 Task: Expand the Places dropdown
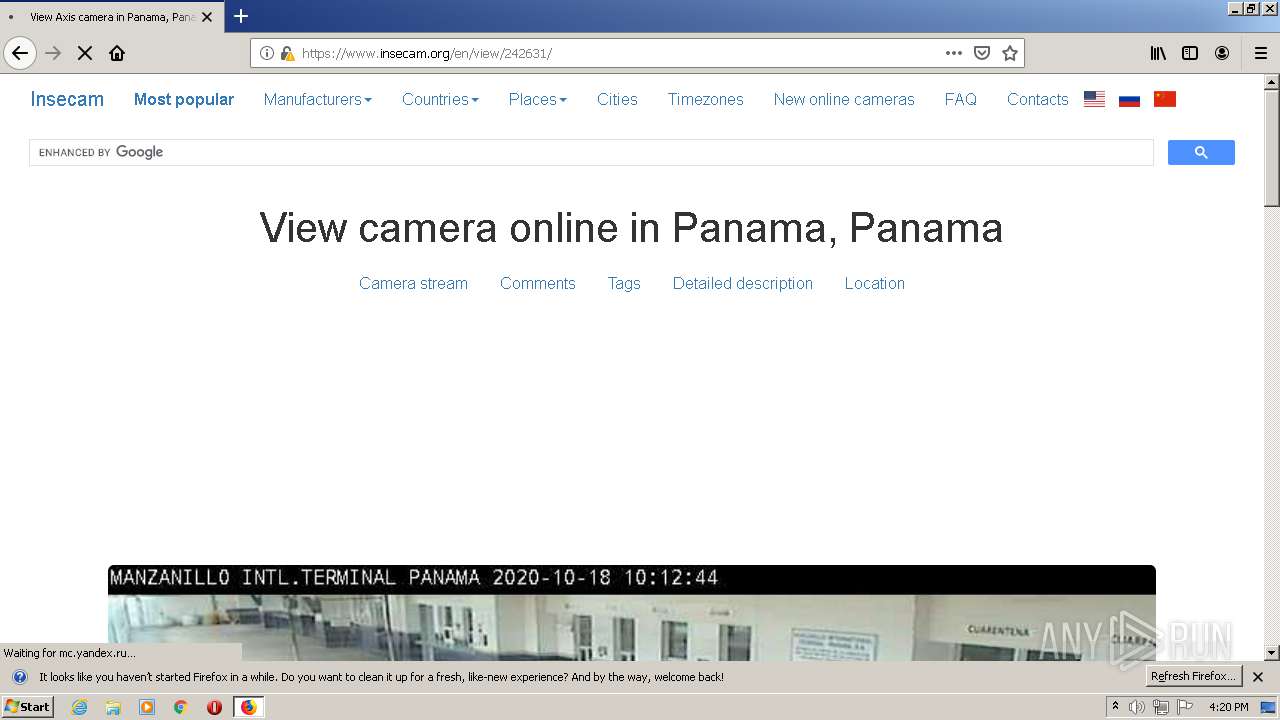point(537,99)
